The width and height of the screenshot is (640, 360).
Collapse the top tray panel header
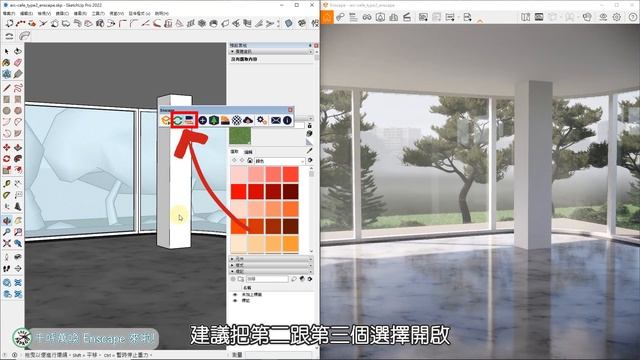[271, 52]
